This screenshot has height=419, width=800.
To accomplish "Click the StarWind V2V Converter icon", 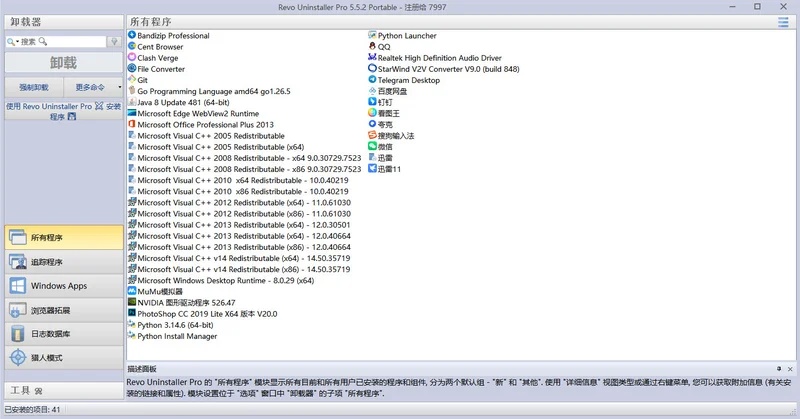I will click(x=372, y=68).
